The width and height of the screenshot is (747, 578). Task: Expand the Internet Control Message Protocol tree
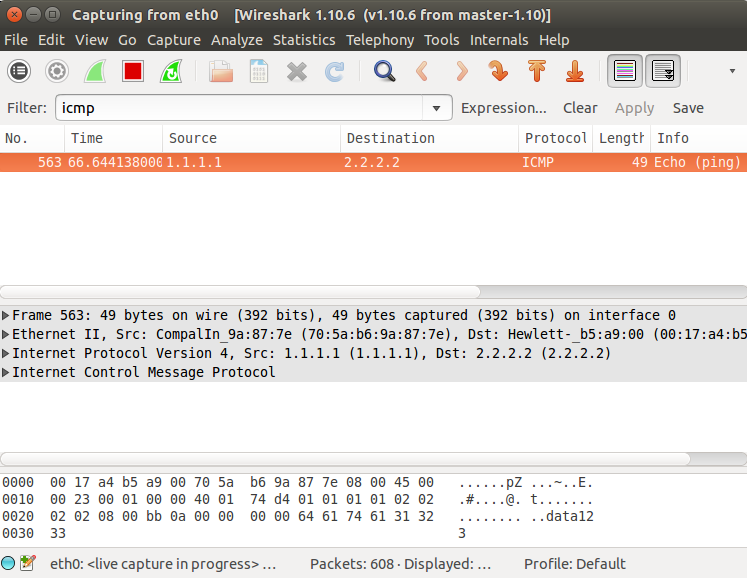(x=7, y=372)
